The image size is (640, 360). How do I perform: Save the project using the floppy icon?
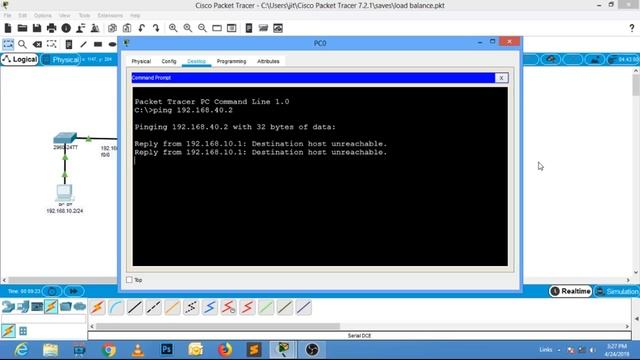(37, 28)
